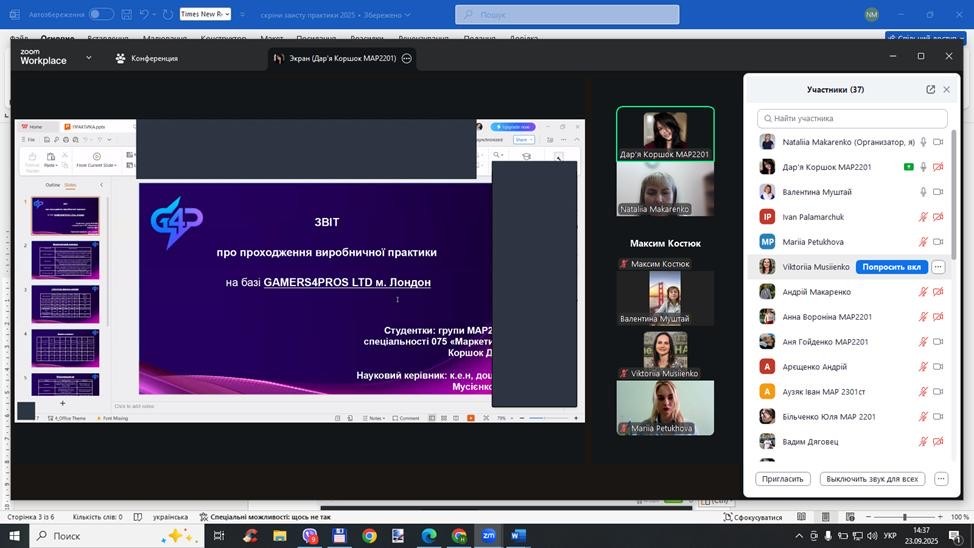Switch to the Конференция tab
974x548 pixels.
tap(147, 58)
